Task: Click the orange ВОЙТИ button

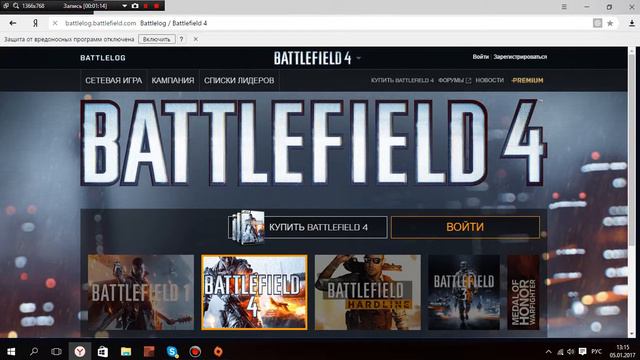Action: (x=465, y=227)
